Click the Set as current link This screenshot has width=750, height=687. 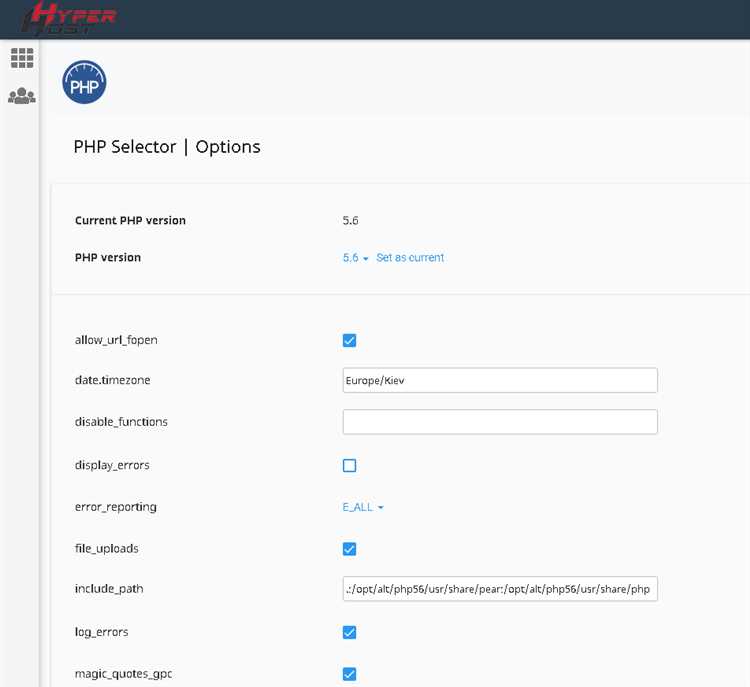[x=410, y=258]
